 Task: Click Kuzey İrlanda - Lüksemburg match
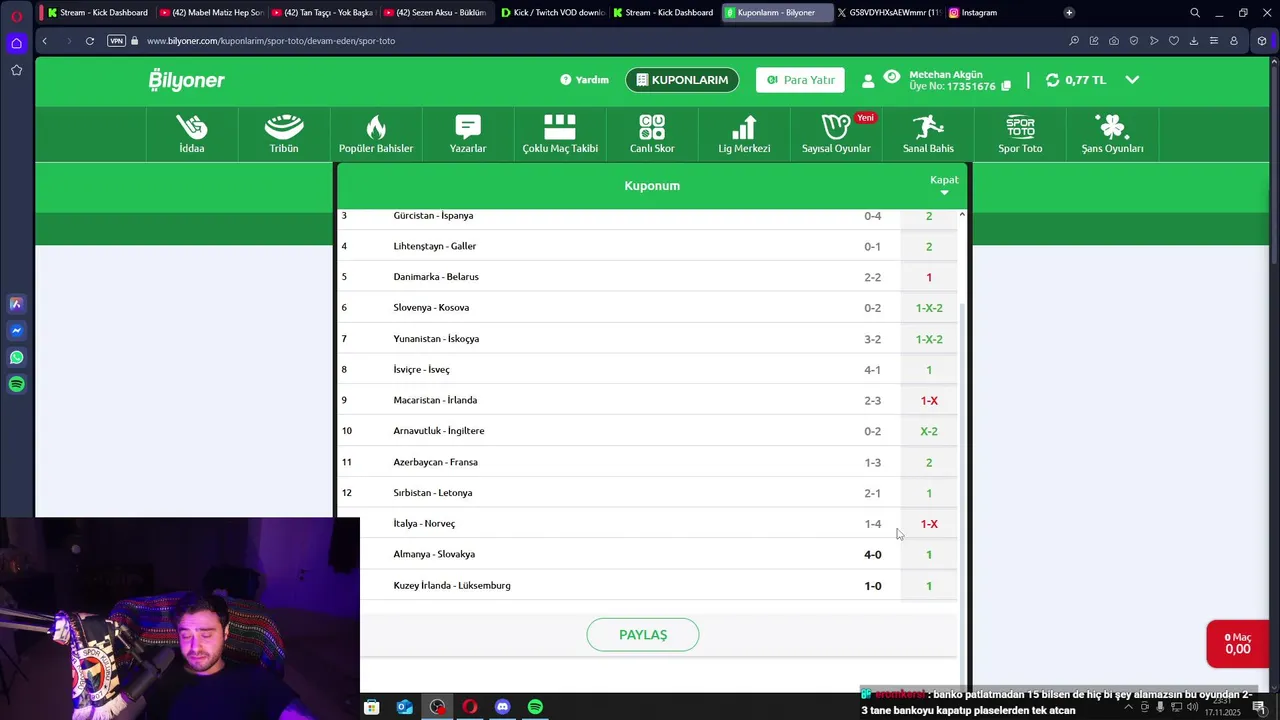[x=452, y=585]
